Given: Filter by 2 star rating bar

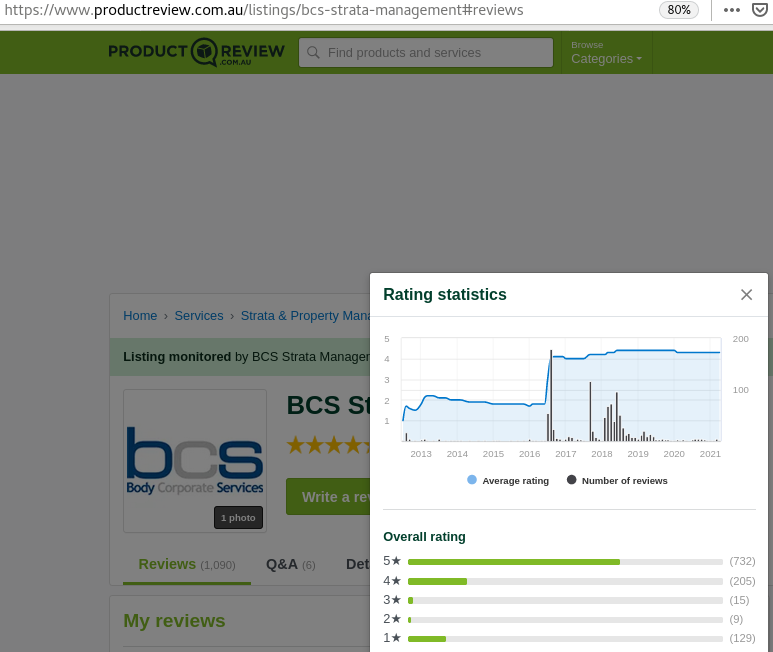Looking at the screenshot, I should click(565, 619).
